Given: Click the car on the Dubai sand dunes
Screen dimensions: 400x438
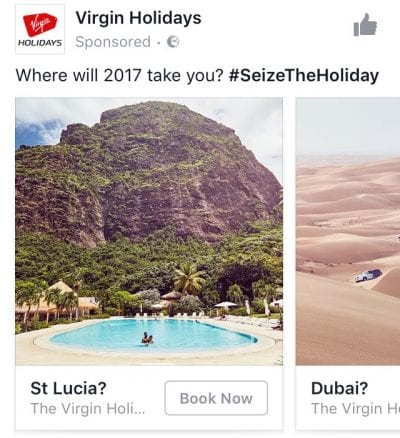Looking at the screenshot, I should point(368,276).
